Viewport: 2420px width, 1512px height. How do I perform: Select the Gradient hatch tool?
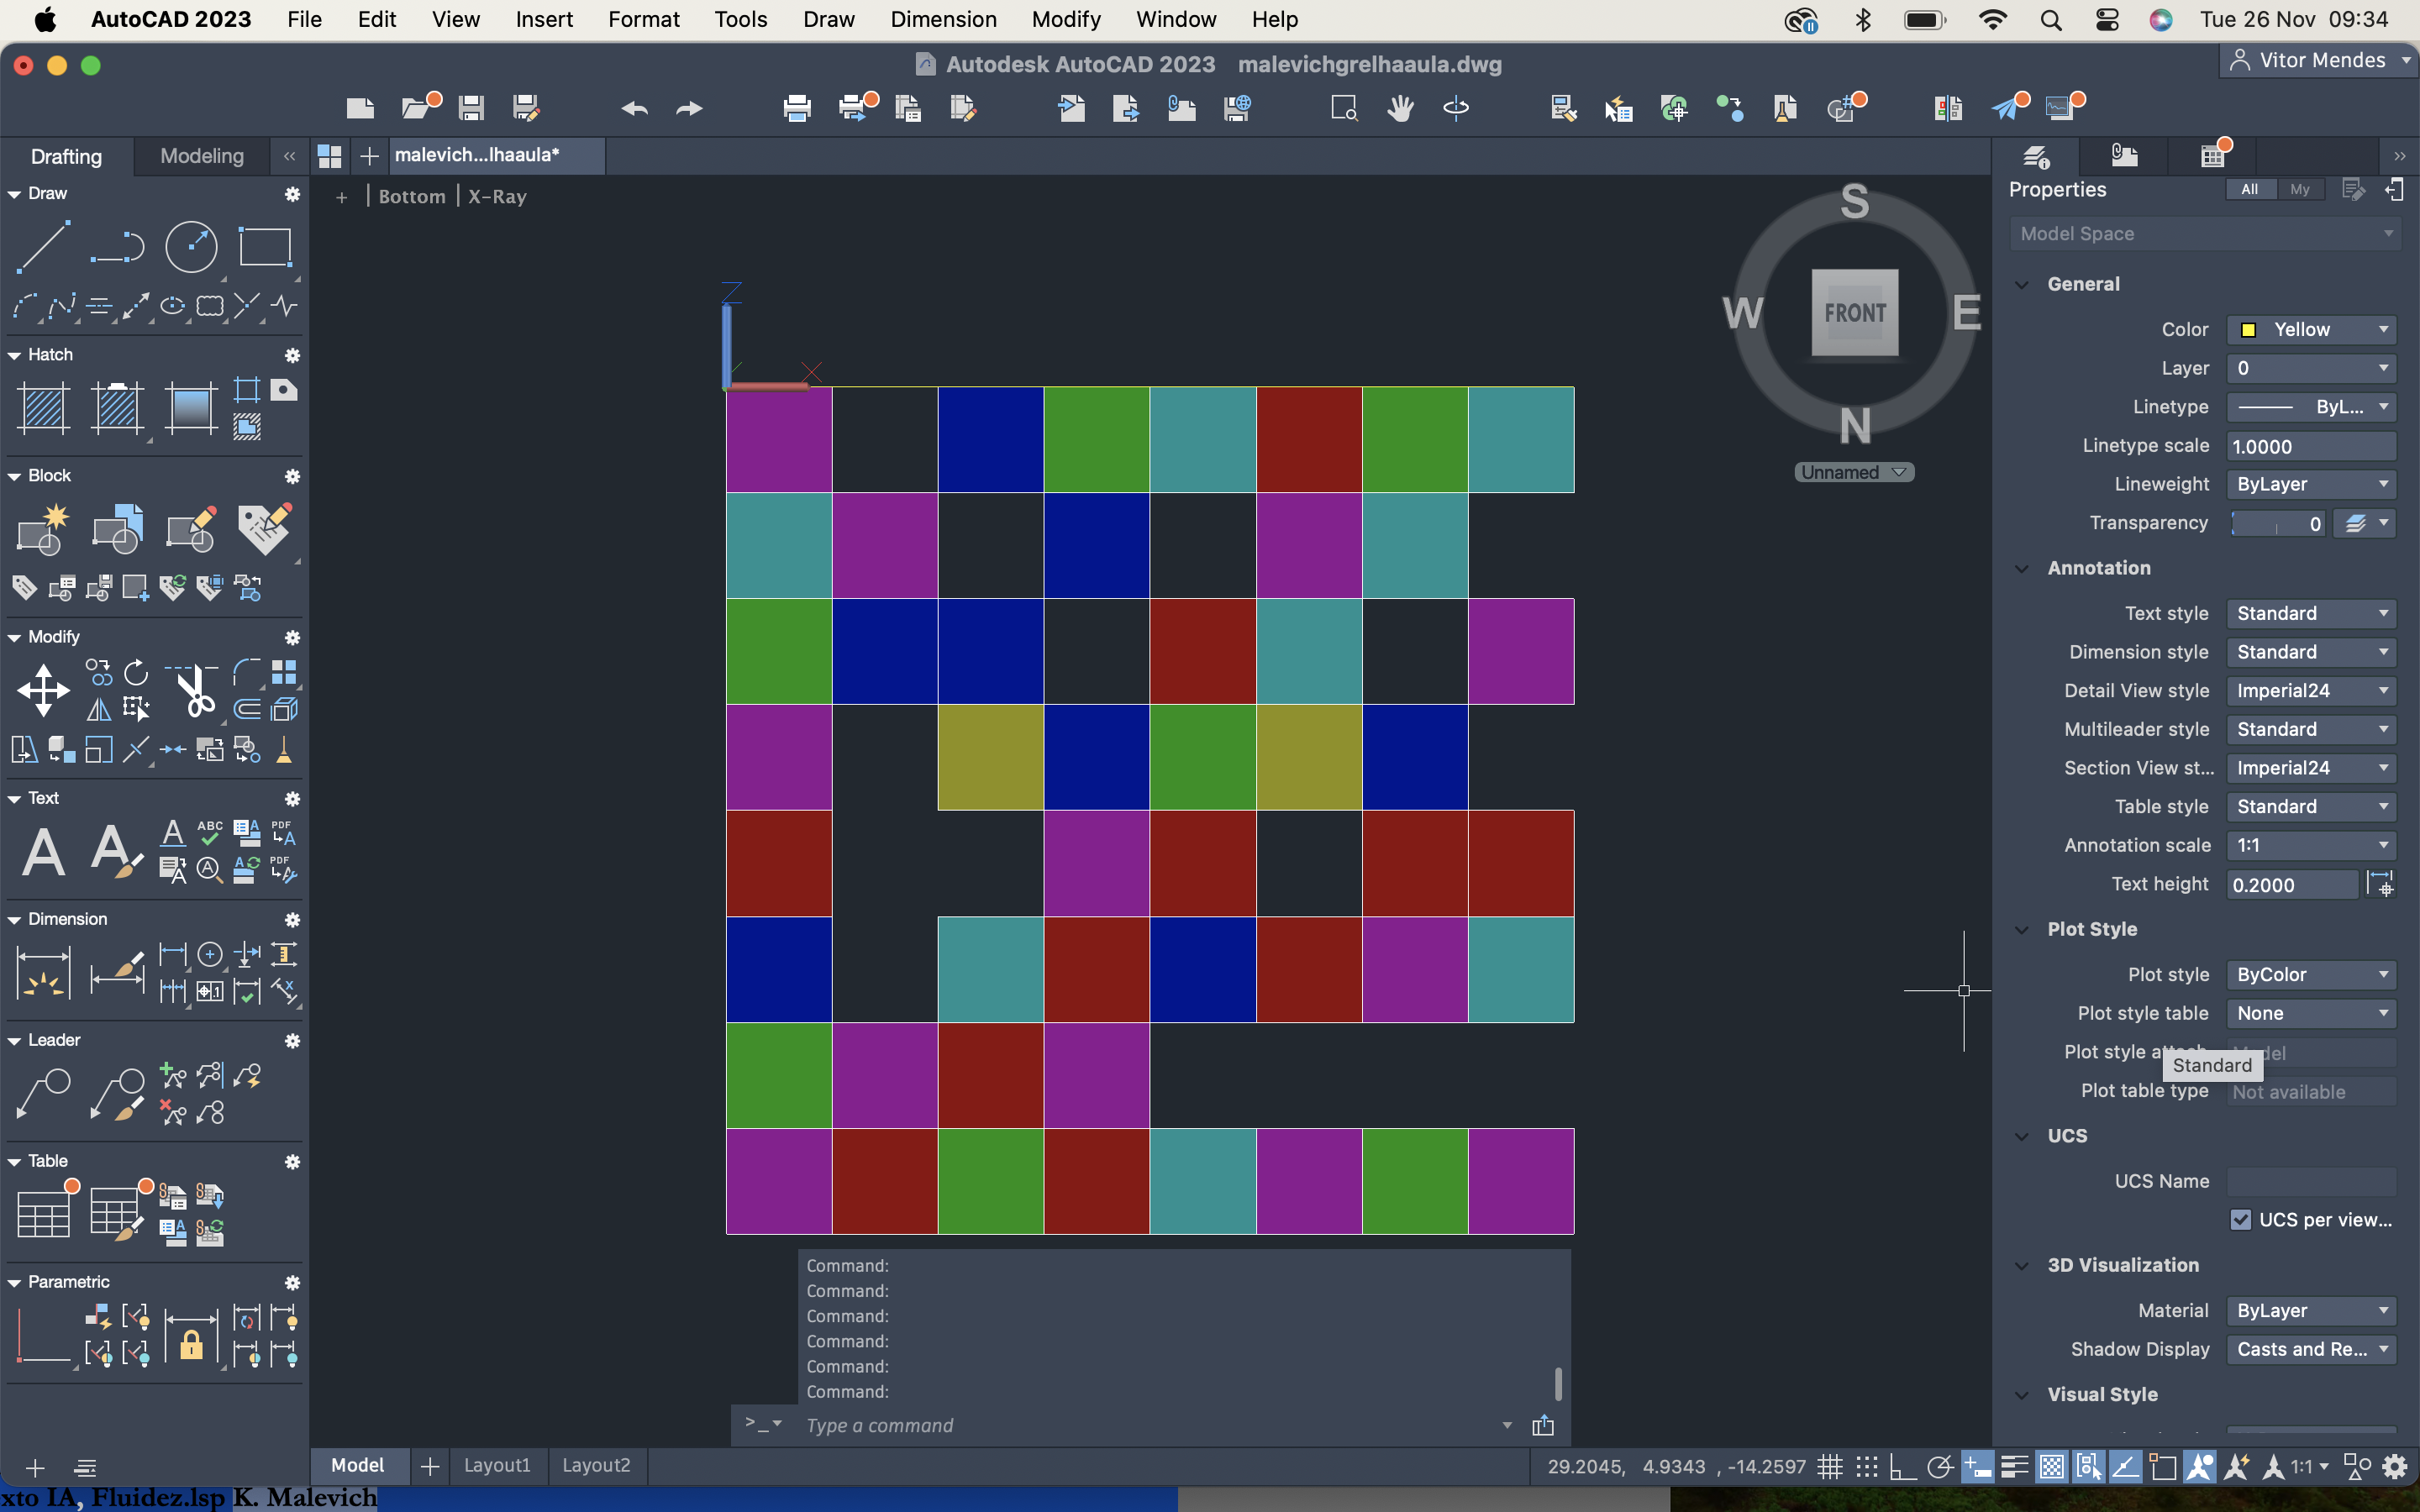click(x=190, y=408)
